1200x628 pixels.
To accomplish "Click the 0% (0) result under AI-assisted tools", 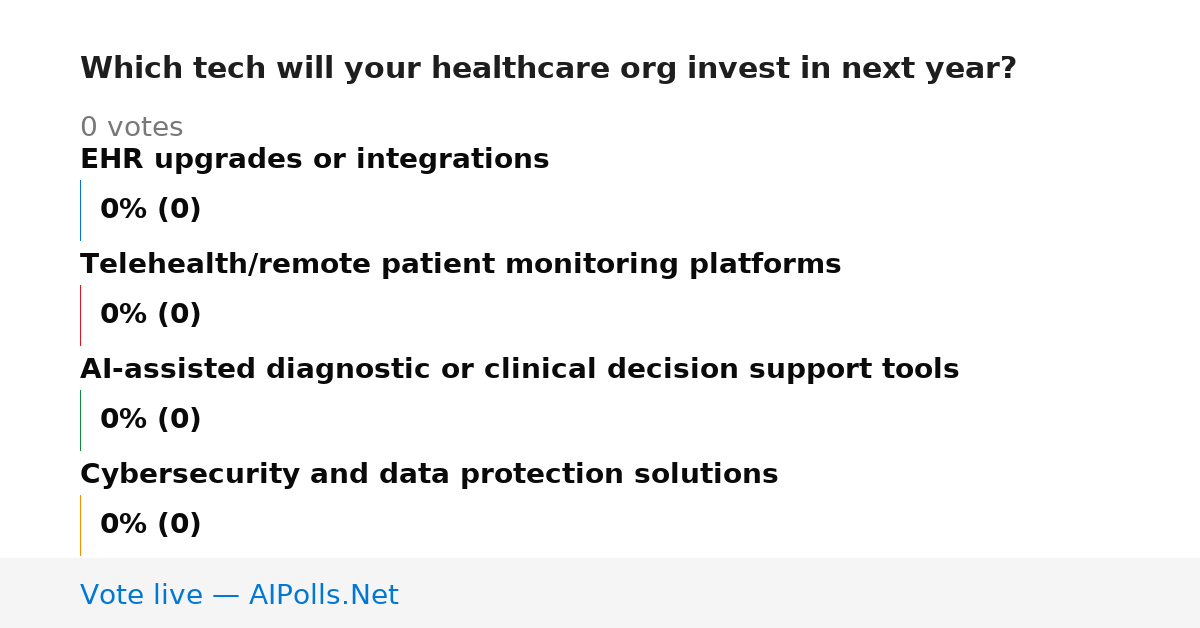I will click(151, 420).
